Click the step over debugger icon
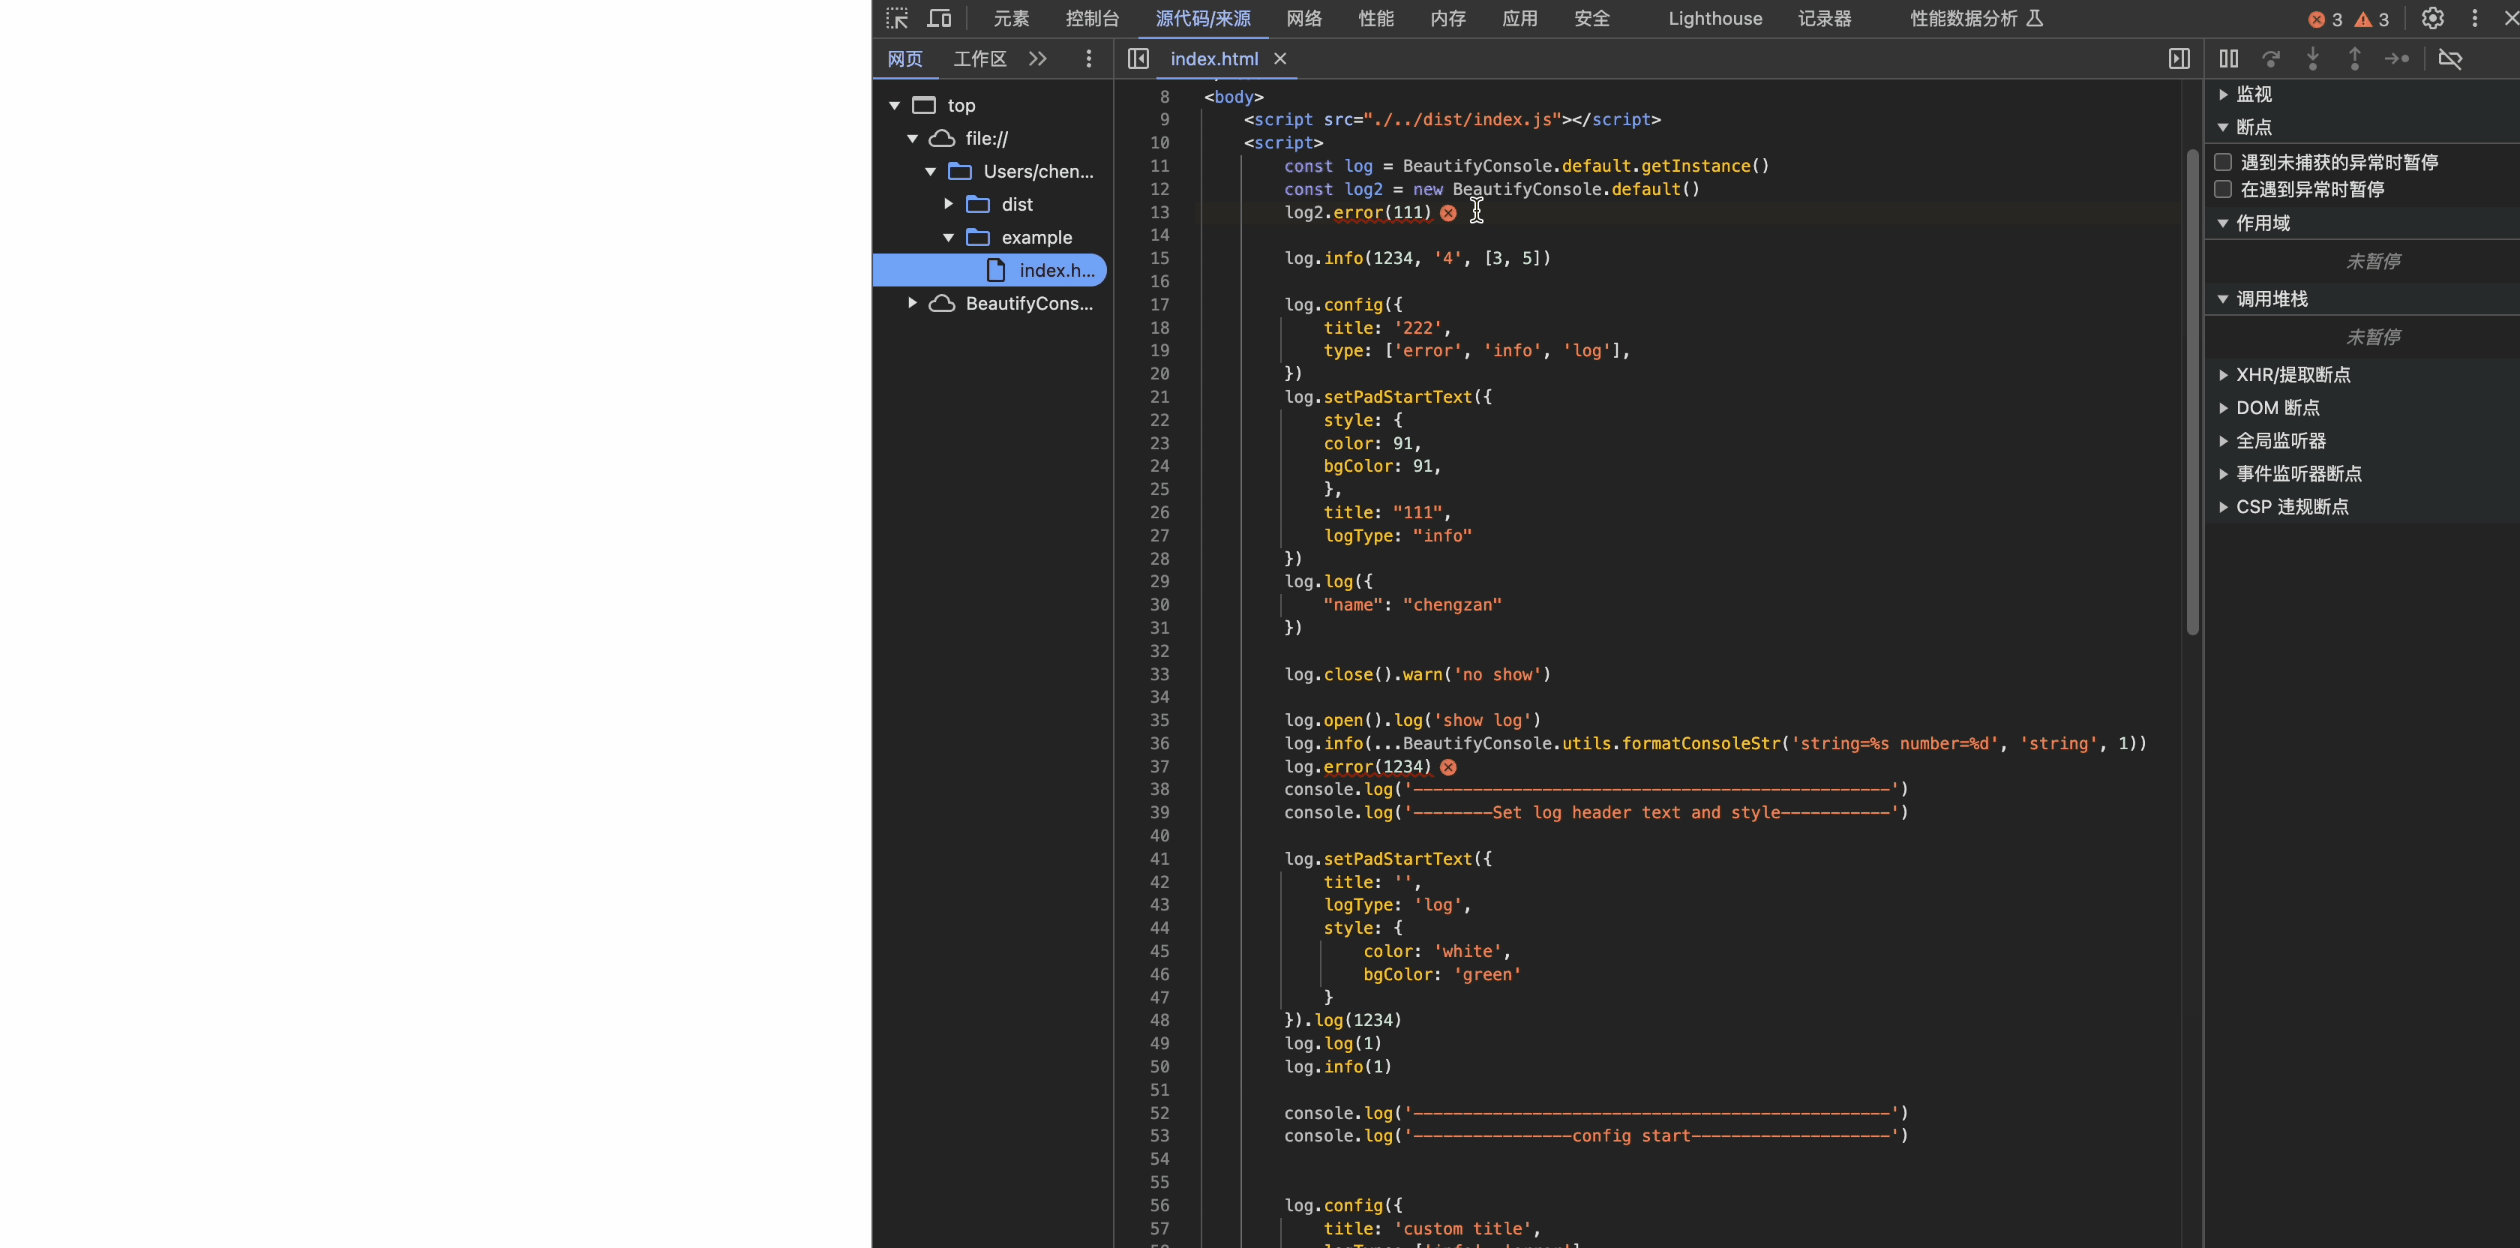The image size is (2520, 1248). pyautogui.click(x=2271, y=59)
